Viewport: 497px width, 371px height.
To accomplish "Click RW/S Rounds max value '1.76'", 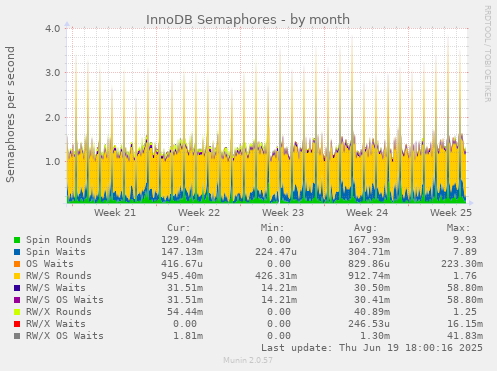I will [x=465, y=276].
